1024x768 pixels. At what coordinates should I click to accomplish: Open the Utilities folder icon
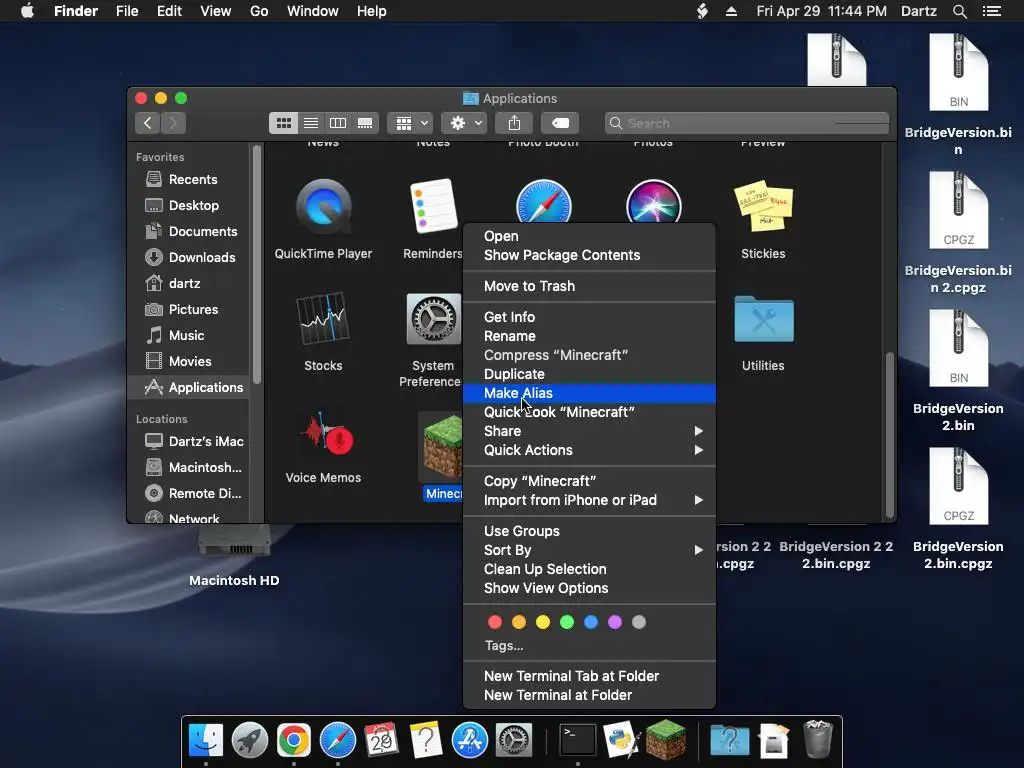[x=763, y=319]
